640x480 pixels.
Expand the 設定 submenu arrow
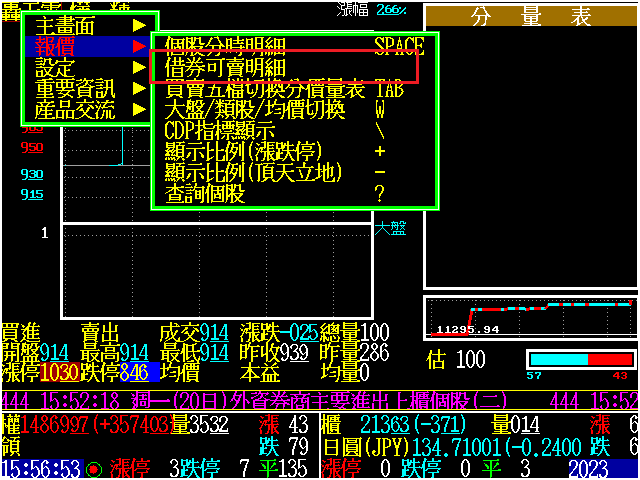pos(140,68)
